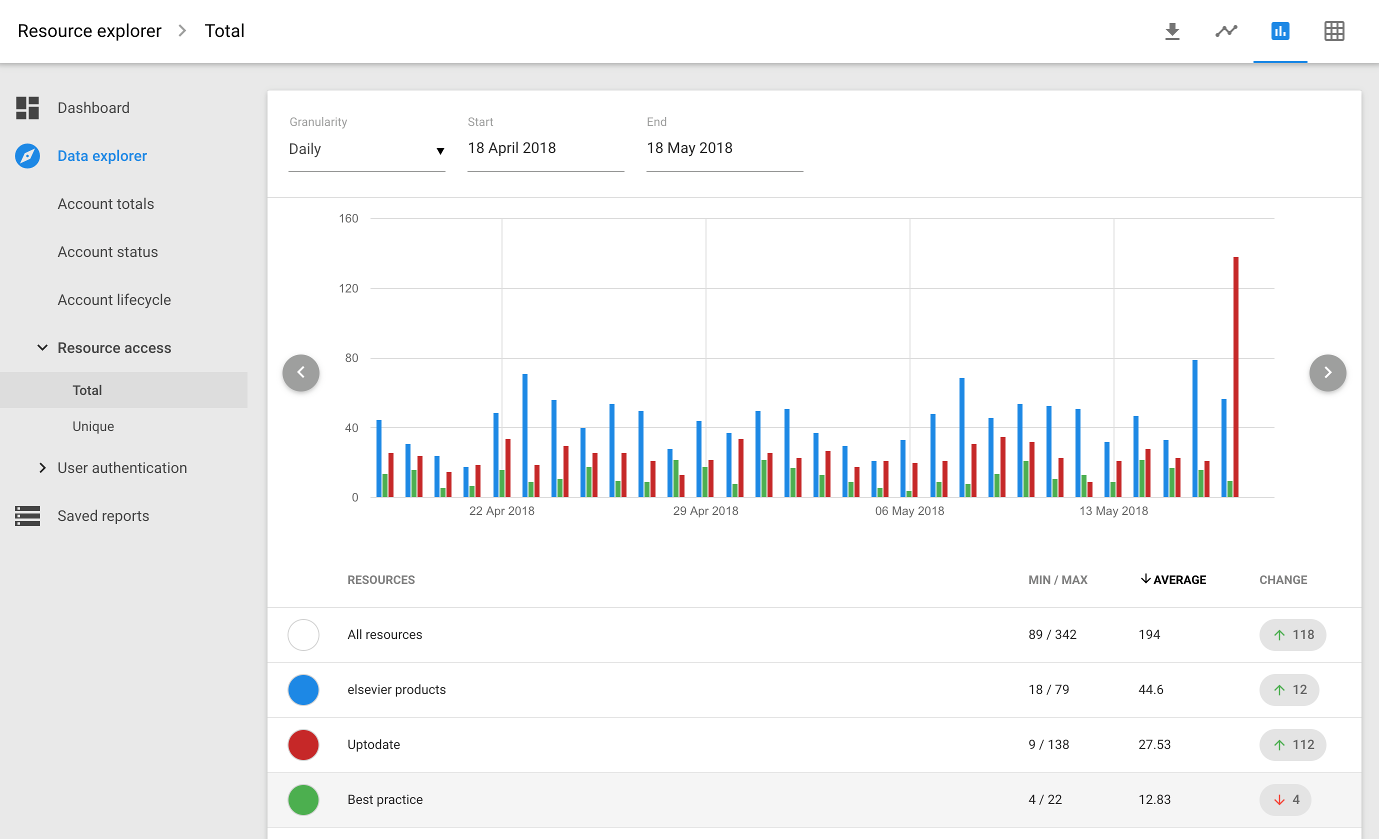Click the green Best practice color swatch
1379x839 pixels.
coord(303,800)
